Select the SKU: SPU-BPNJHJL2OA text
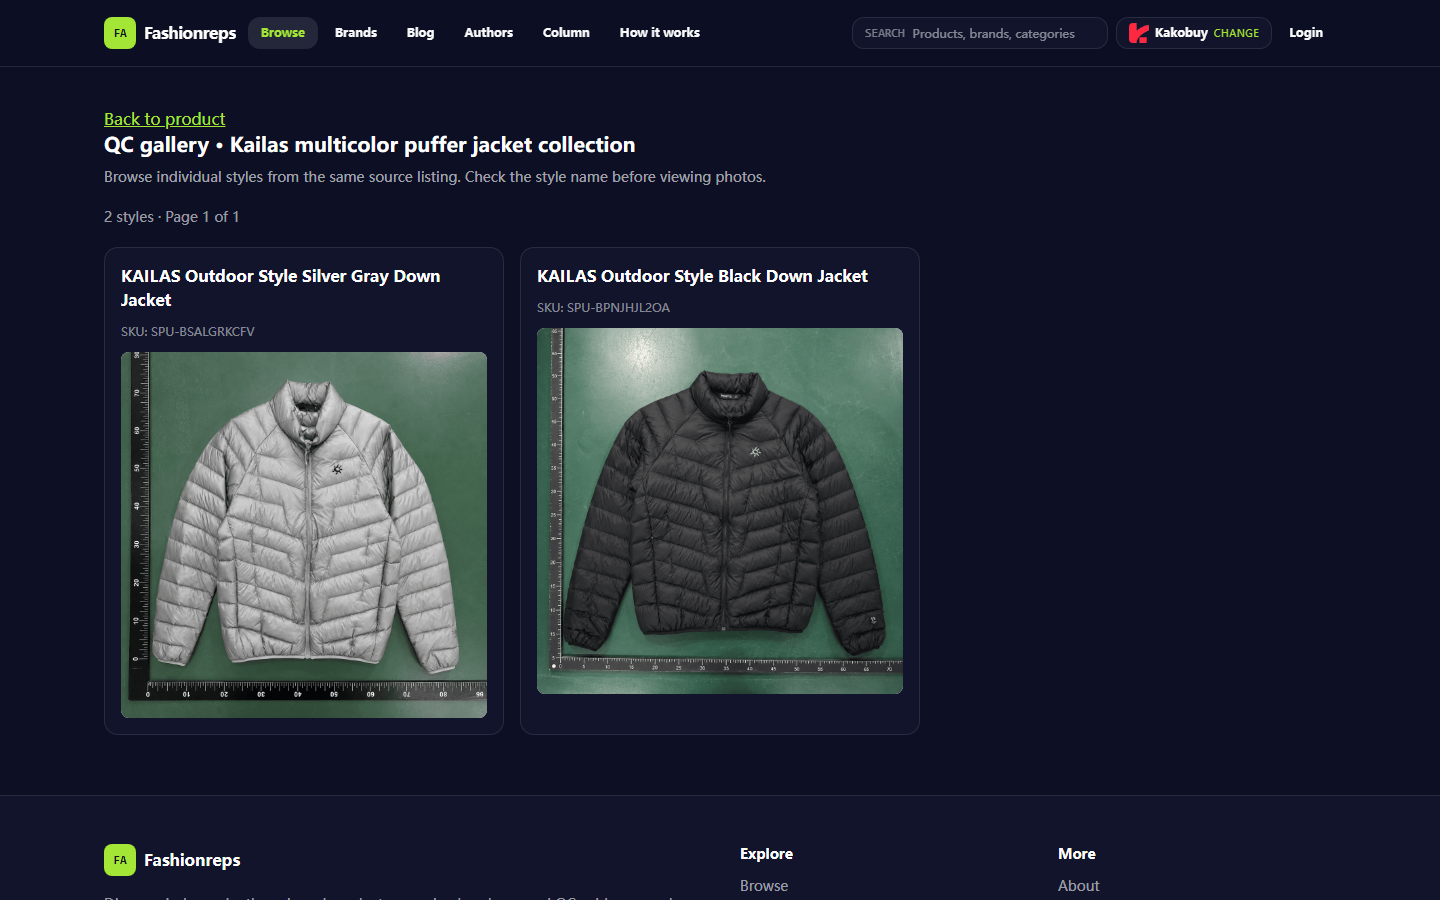The image size is (1440, 900). click(x=603, y=307)
